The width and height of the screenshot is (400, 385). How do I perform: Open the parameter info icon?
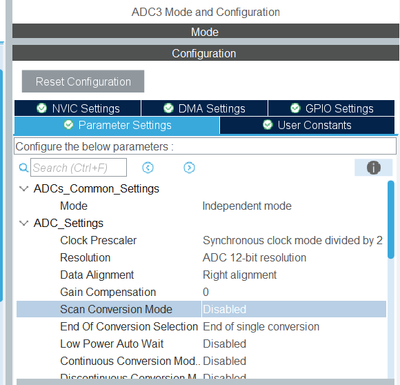coord(373,168)
